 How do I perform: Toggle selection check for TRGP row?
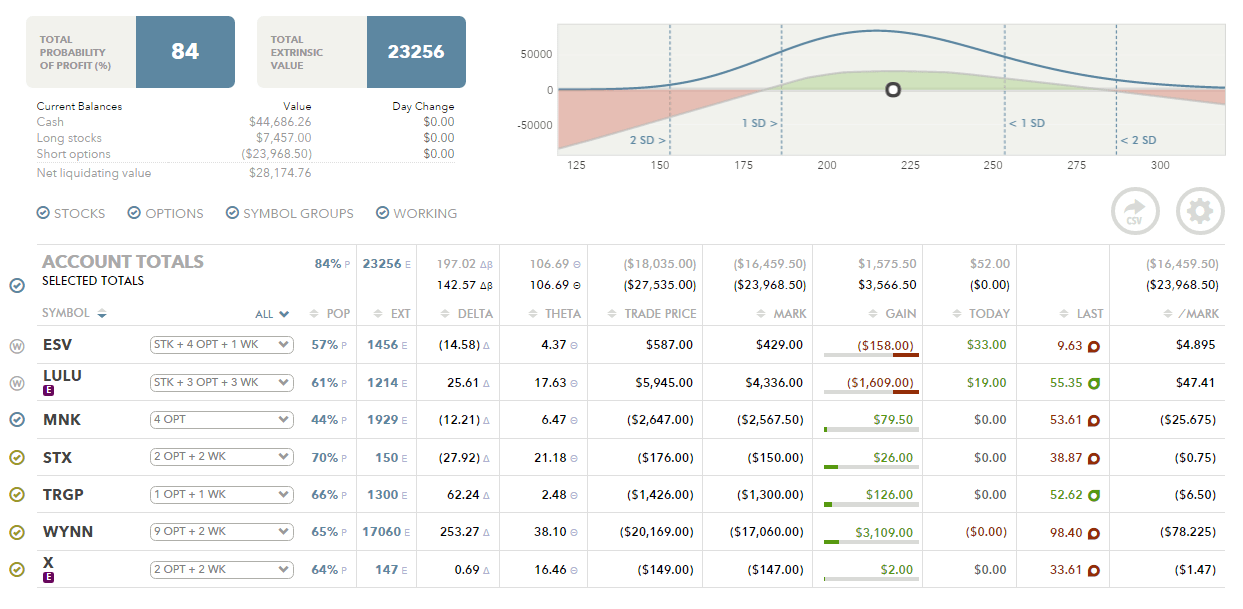click(17, 495)
